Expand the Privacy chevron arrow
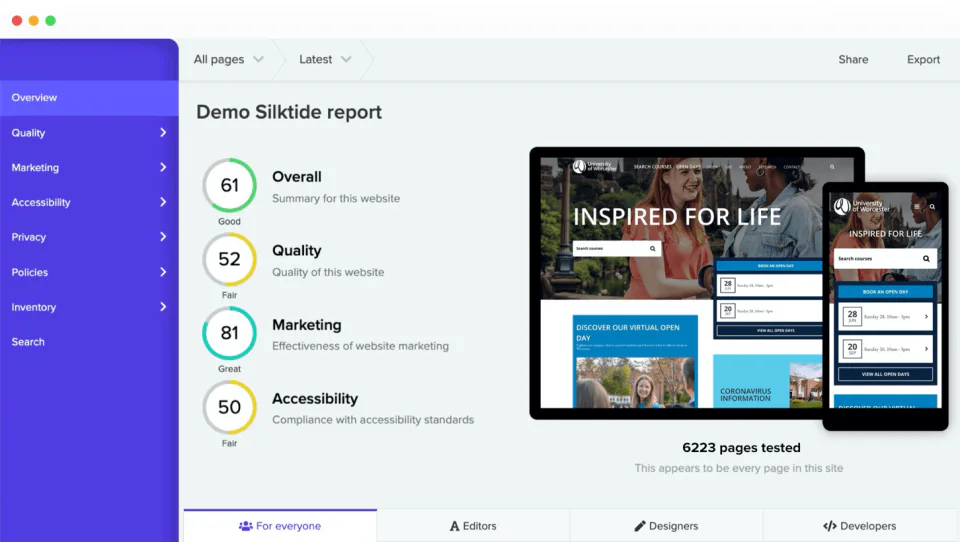This screenshot has height=542, width=960. click(x=163, y=237)
